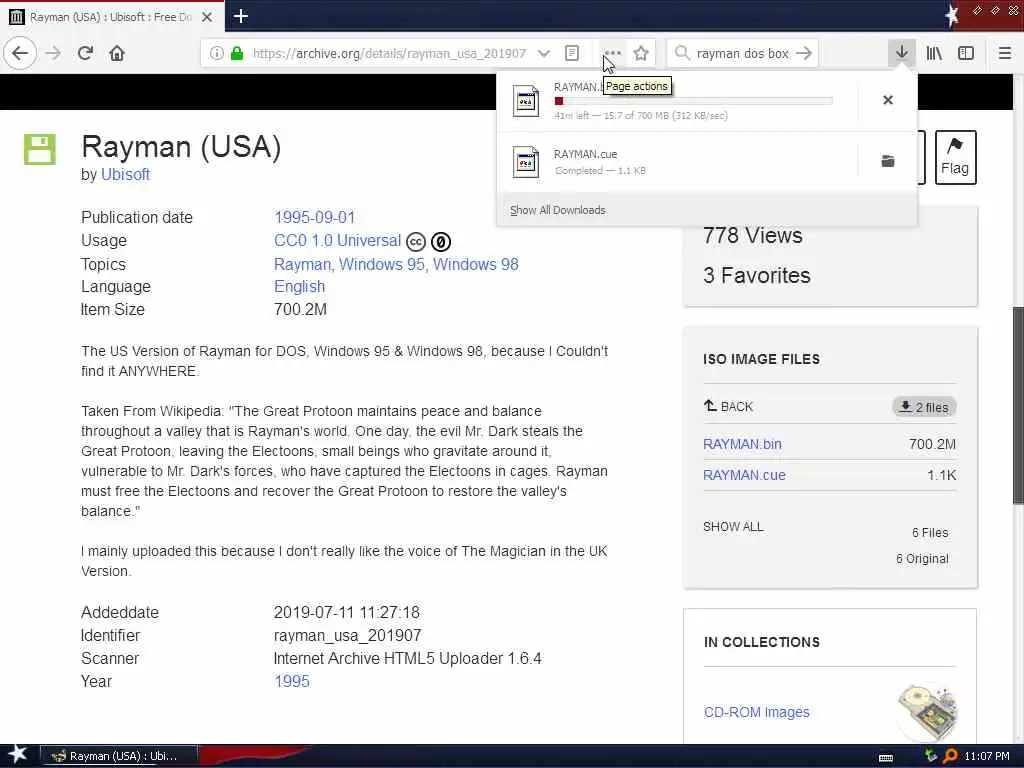Image resolution: width=1024 pixels, height=768 pixels.
Task: Bookmark this page with the star
Action: (641, 53)
